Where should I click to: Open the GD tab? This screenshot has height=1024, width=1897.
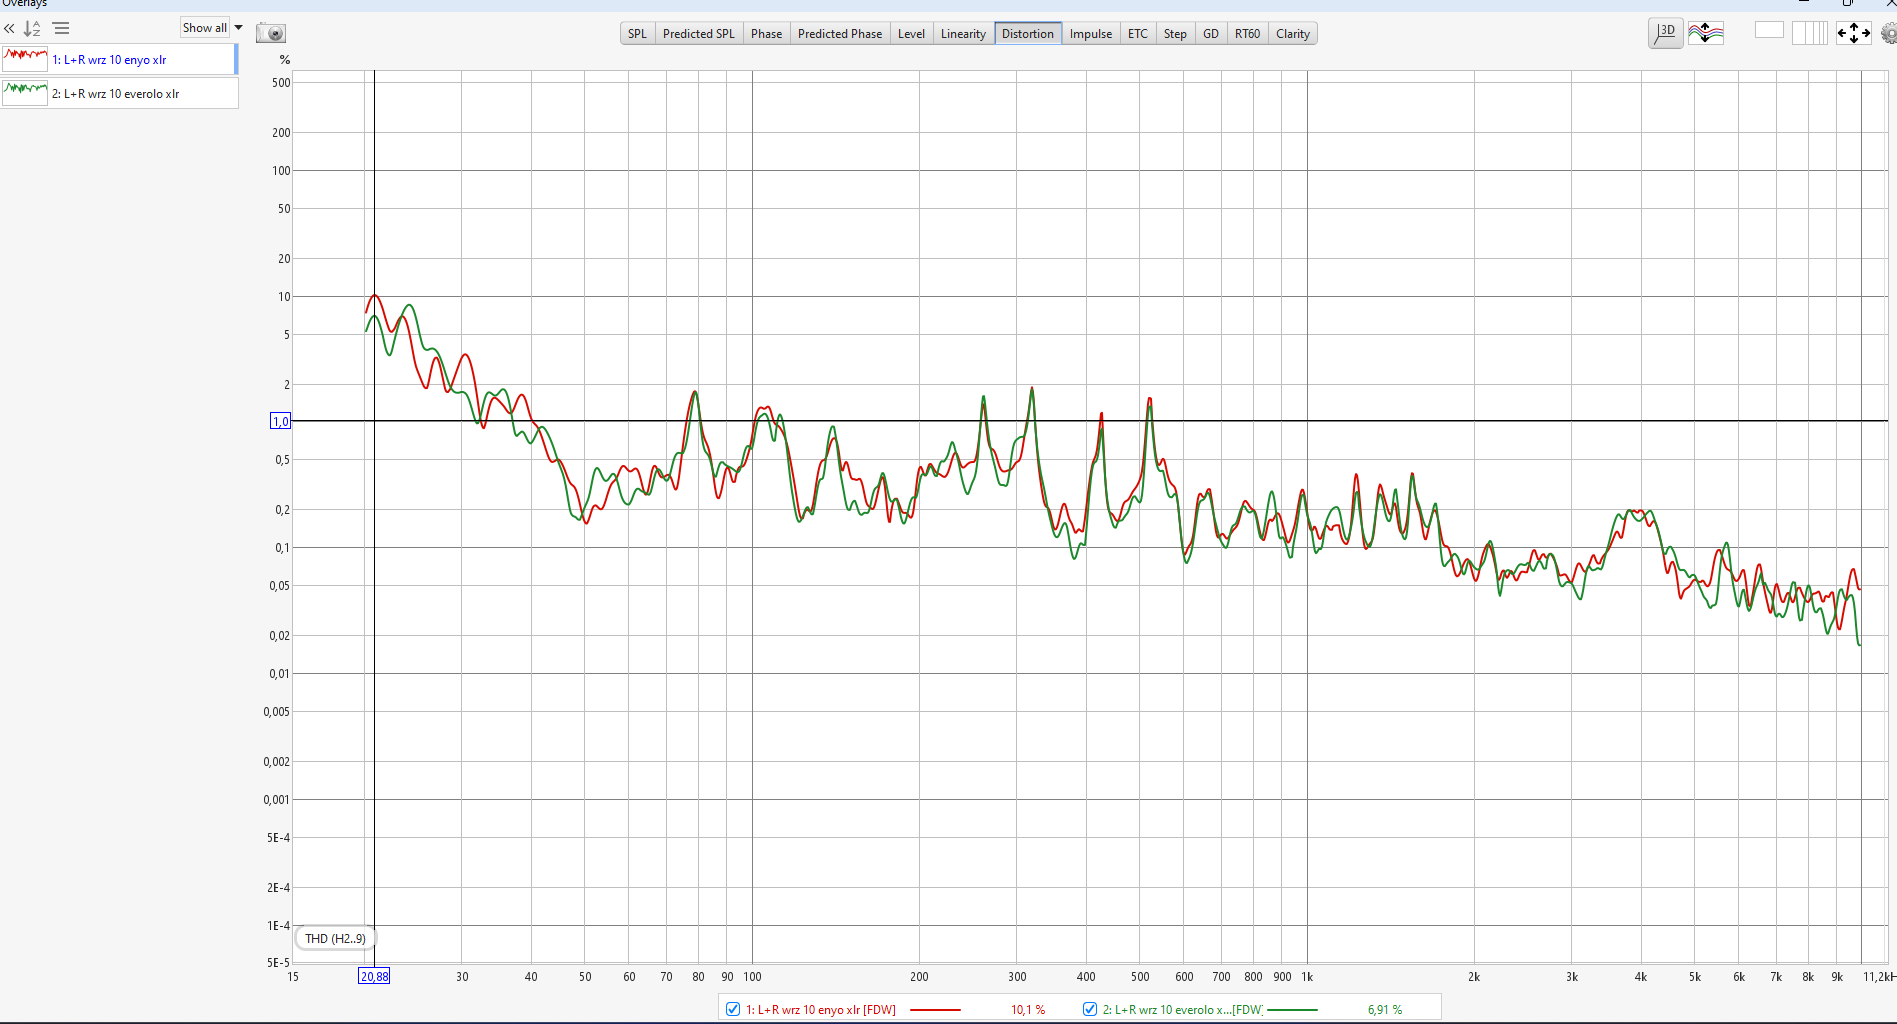(1211, 34)
